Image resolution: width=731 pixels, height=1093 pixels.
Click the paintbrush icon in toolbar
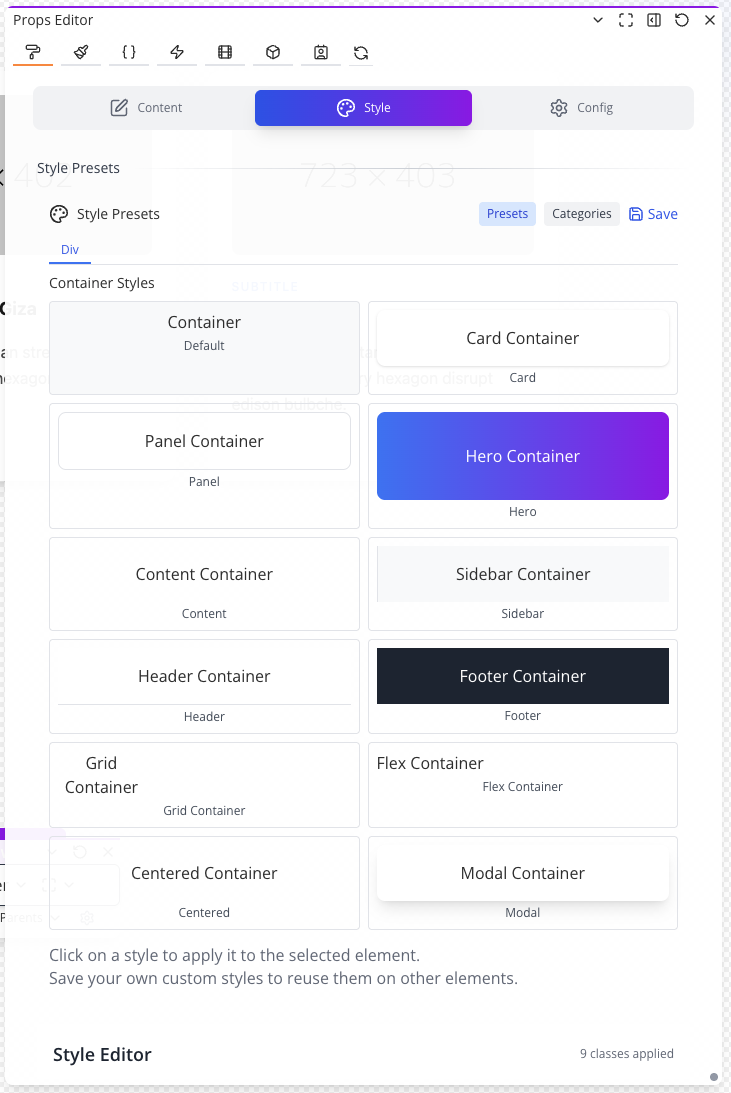coord(81,53)
